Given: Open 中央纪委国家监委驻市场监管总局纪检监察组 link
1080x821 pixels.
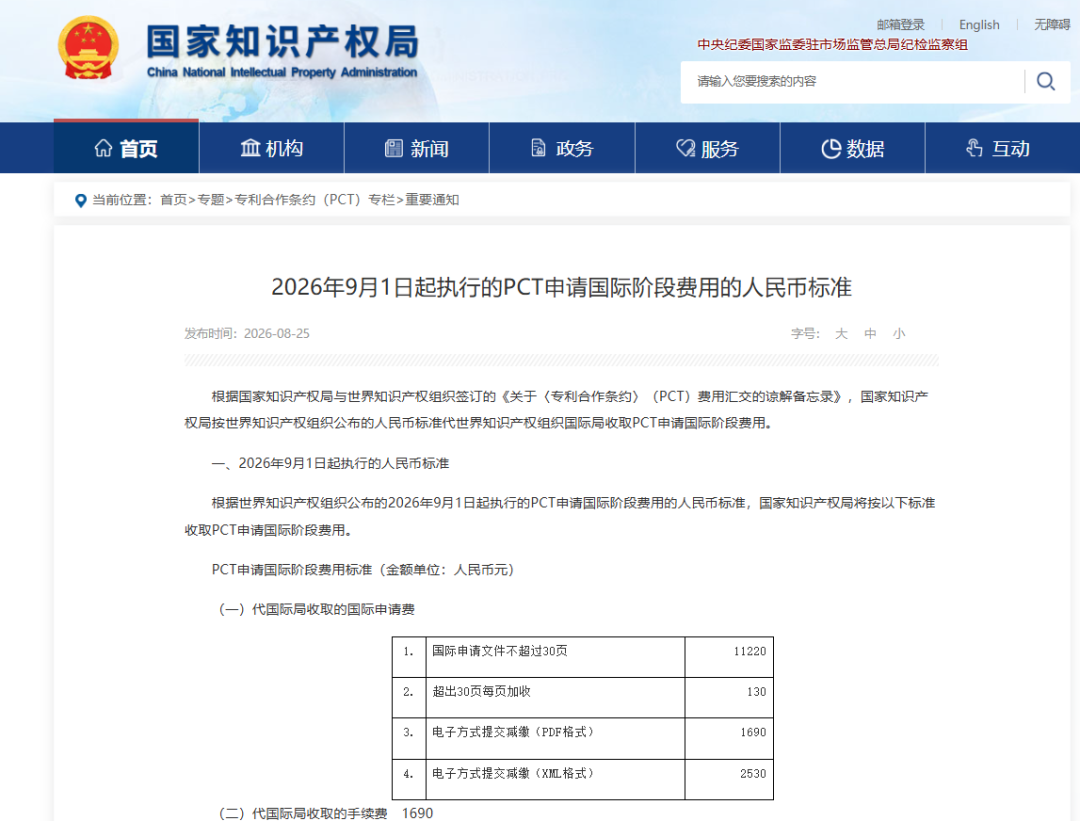Looking at the screenshot, I should 833,45.
